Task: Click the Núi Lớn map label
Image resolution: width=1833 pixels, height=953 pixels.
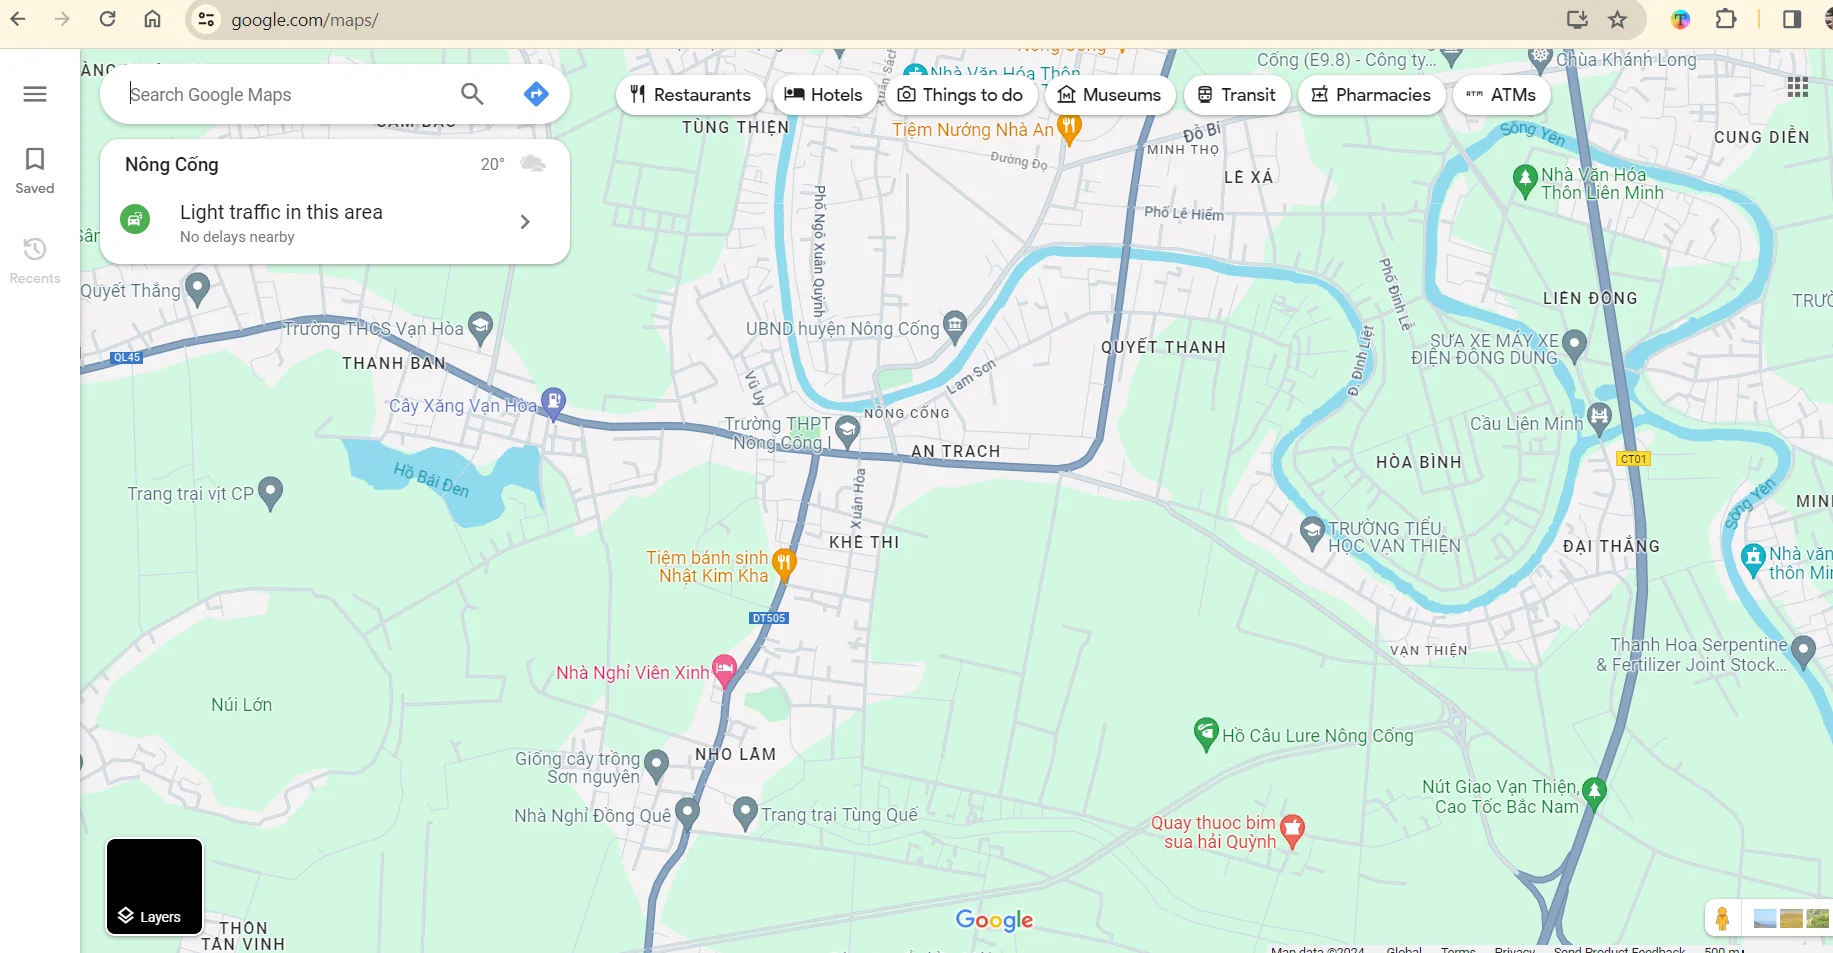Action: coord(242,705)
